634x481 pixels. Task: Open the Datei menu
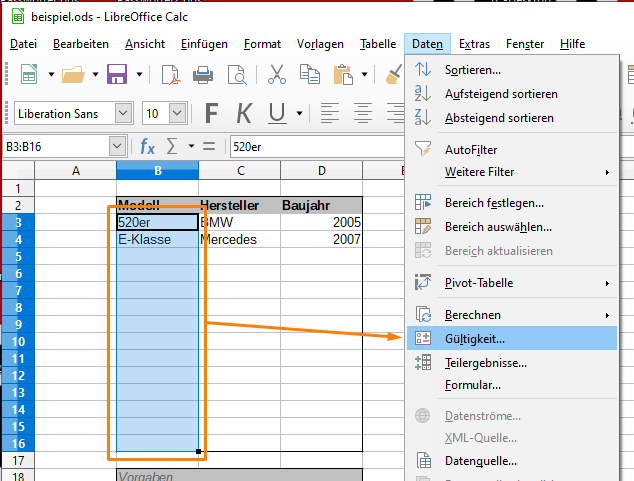23,44
